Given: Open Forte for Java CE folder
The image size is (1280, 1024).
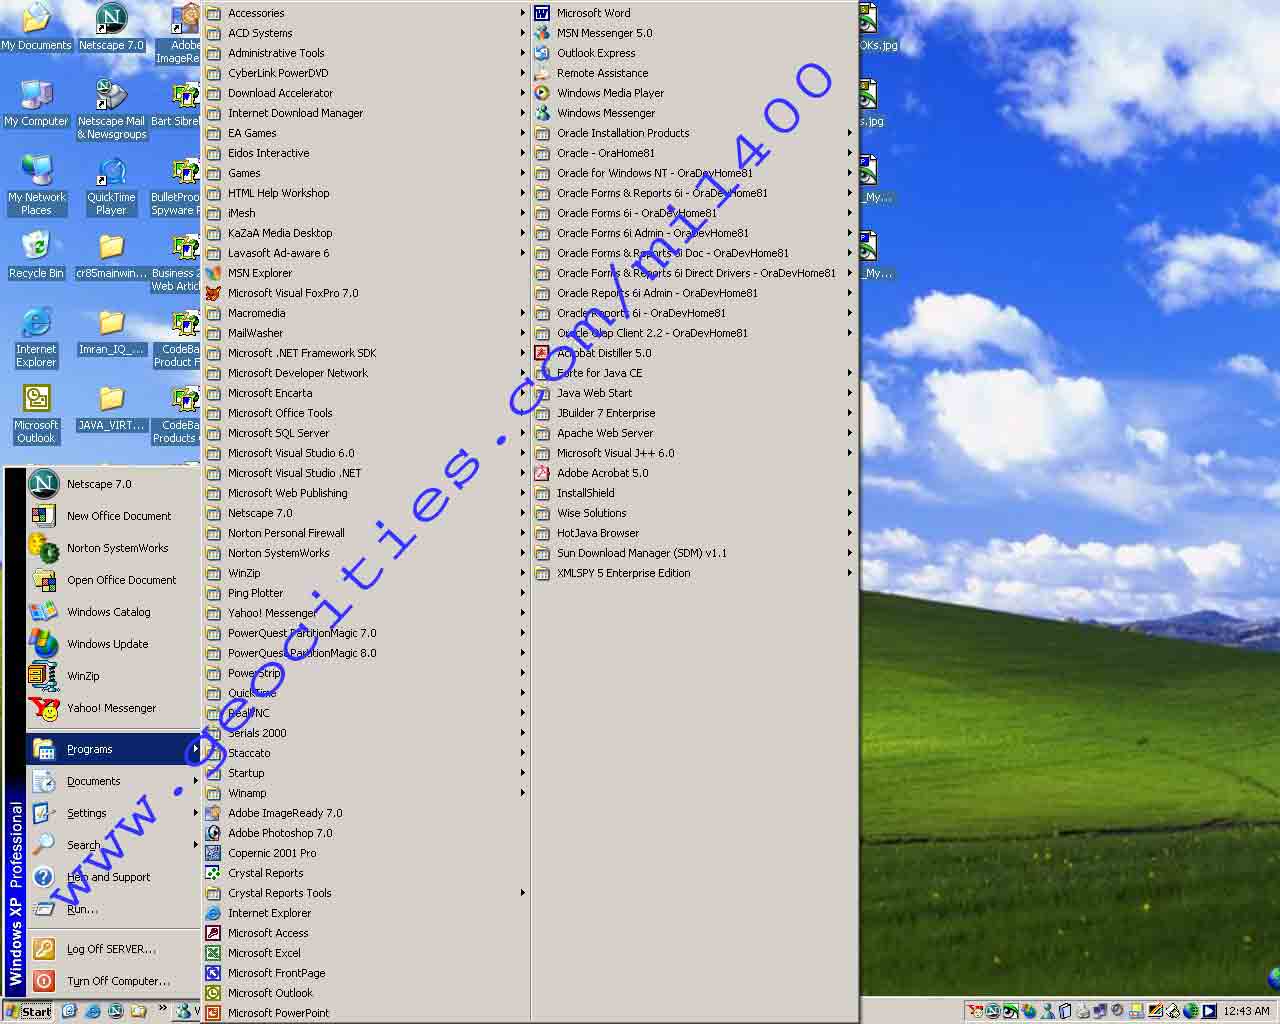Looking at the screenshot, I should (695, 373).
